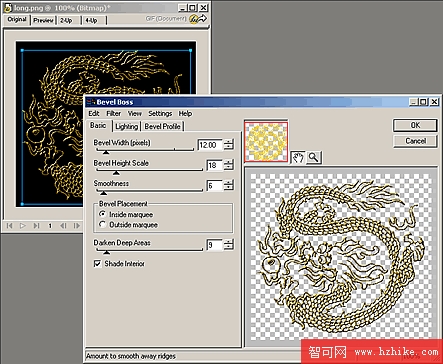
Task: Click the dragon navigator thumbnail
Action: 266,142
